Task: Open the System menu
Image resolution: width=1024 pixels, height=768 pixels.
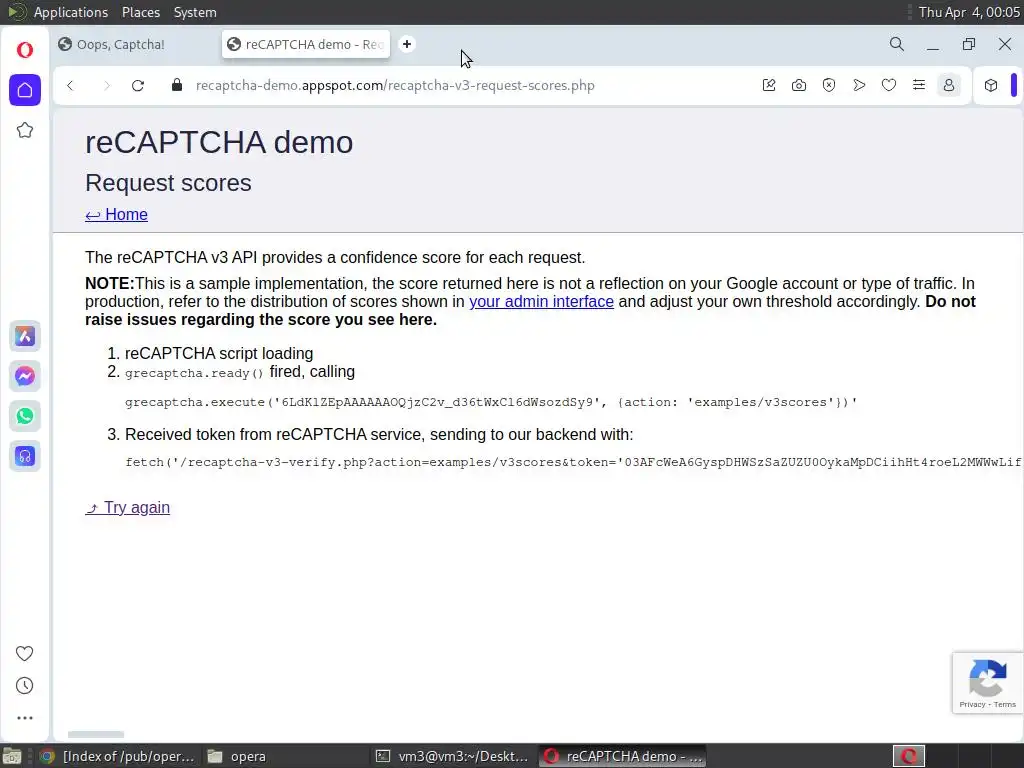Action: click(195, 12)
